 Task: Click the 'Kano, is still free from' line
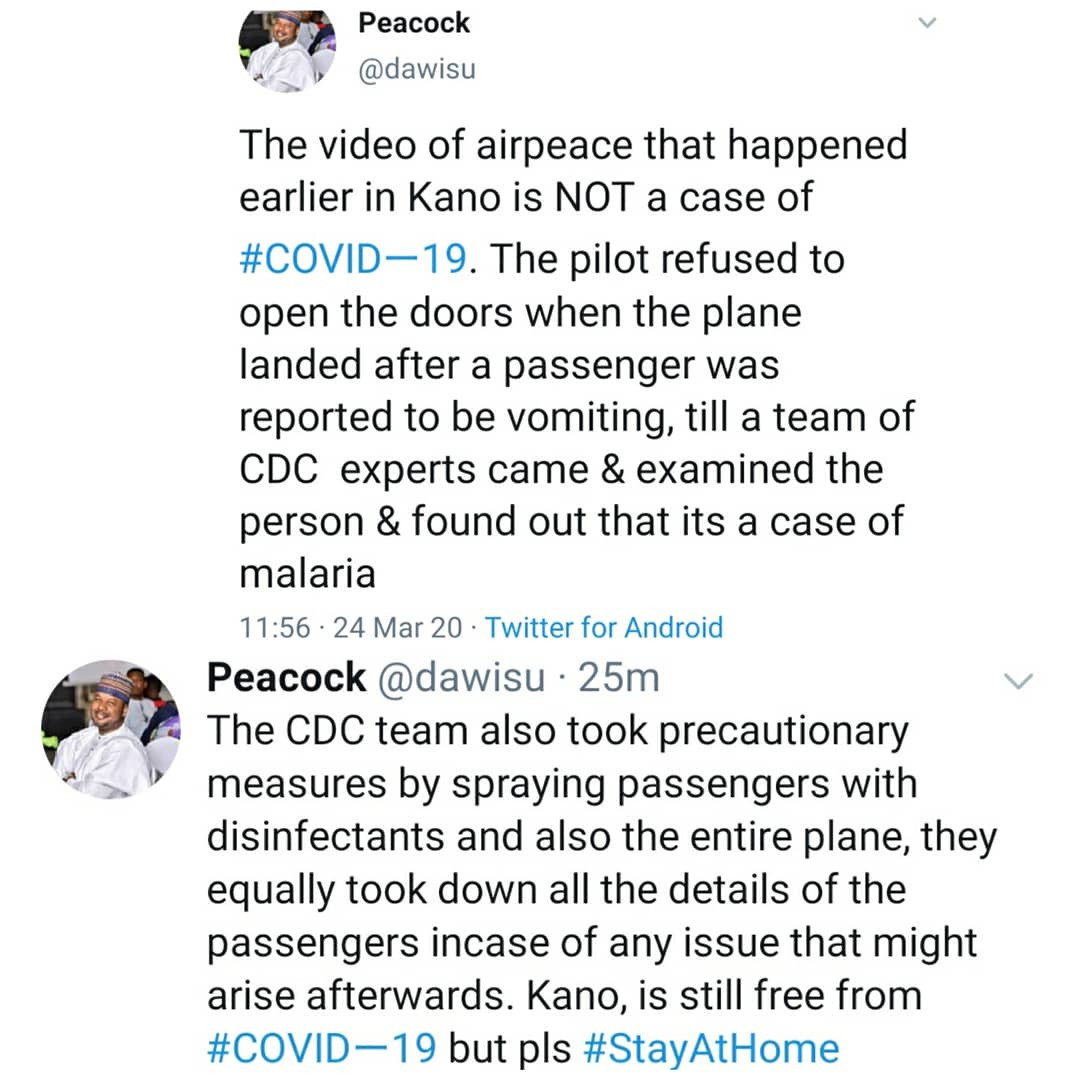click(x=725, y=996)
